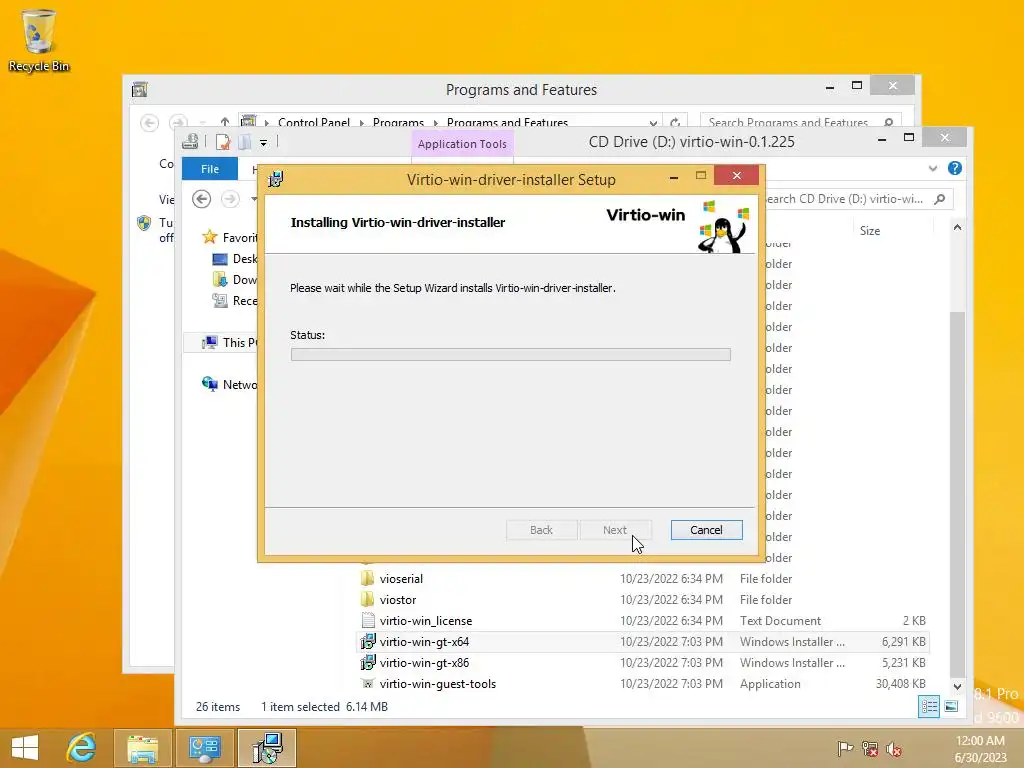Click the installer icon in the Setup title bar
The image size is (1024, 768).
tap(276, 179)
